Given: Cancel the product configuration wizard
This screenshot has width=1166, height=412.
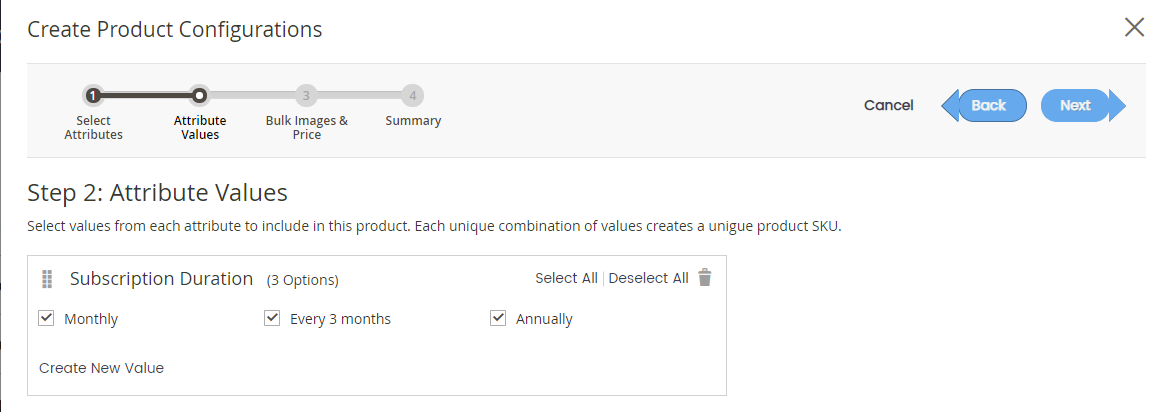Looking at the screenshot, I should coord(889,106).
